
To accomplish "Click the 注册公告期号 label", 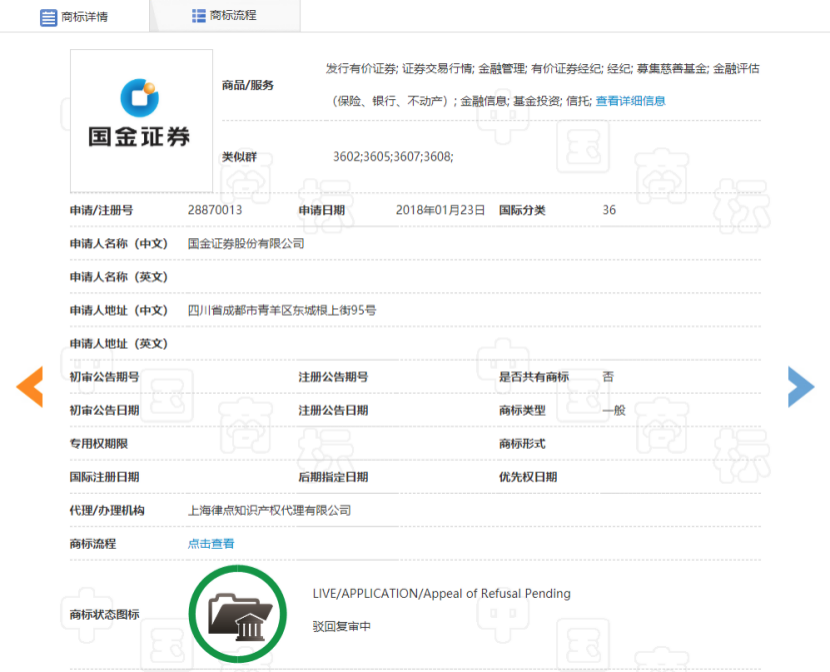I will [333, 377].
